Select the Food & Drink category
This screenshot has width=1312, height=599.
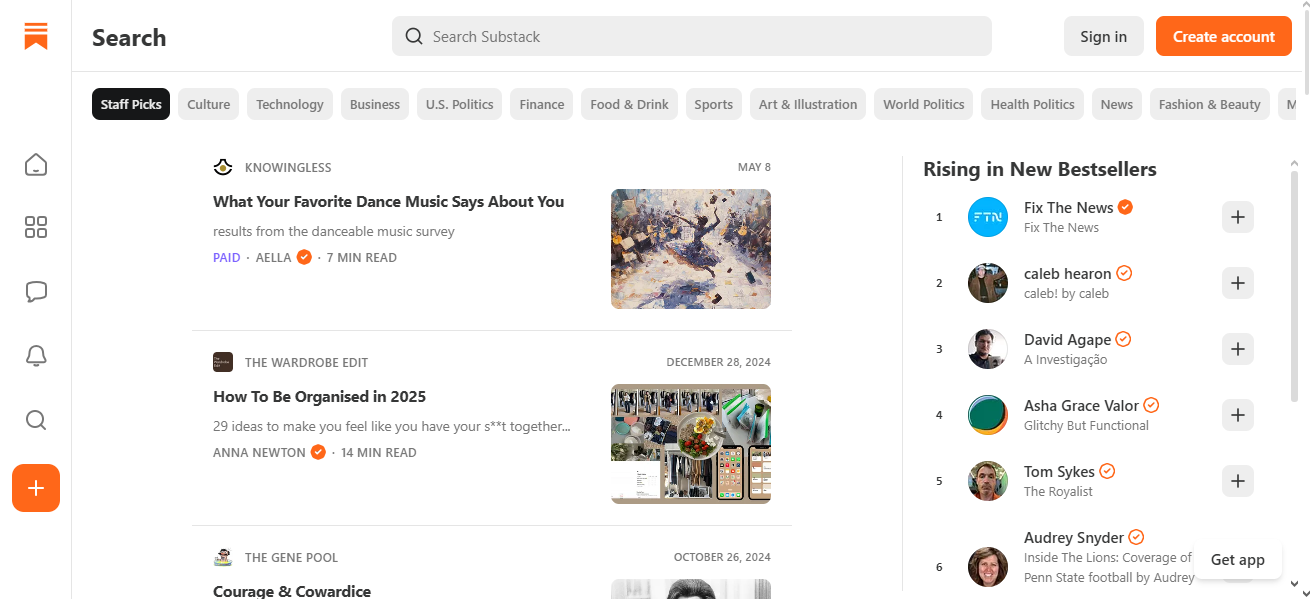(x=629, y=104)
